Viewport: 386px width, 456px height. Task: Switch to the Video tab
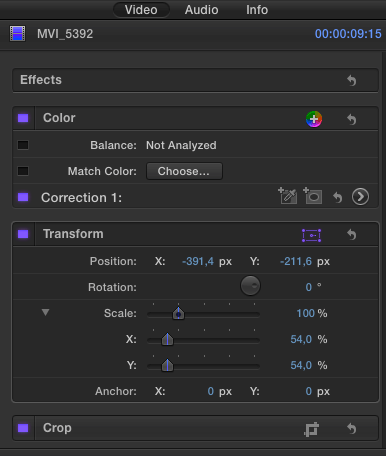[x=141, y=10]
